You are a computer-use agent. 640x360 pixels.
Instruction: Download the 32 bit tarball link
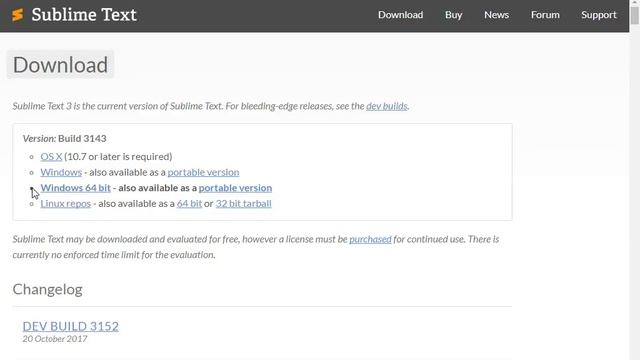(243, 203)
